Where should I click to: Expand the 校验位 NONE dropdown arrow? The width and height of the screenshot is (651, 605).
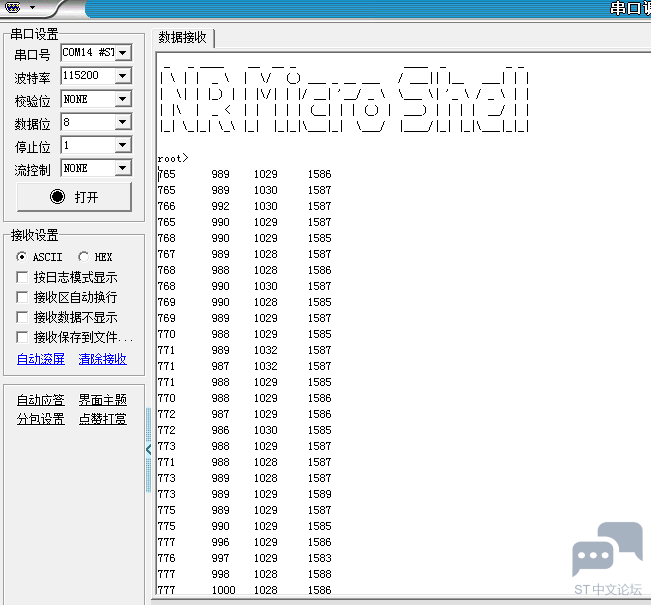123,99
